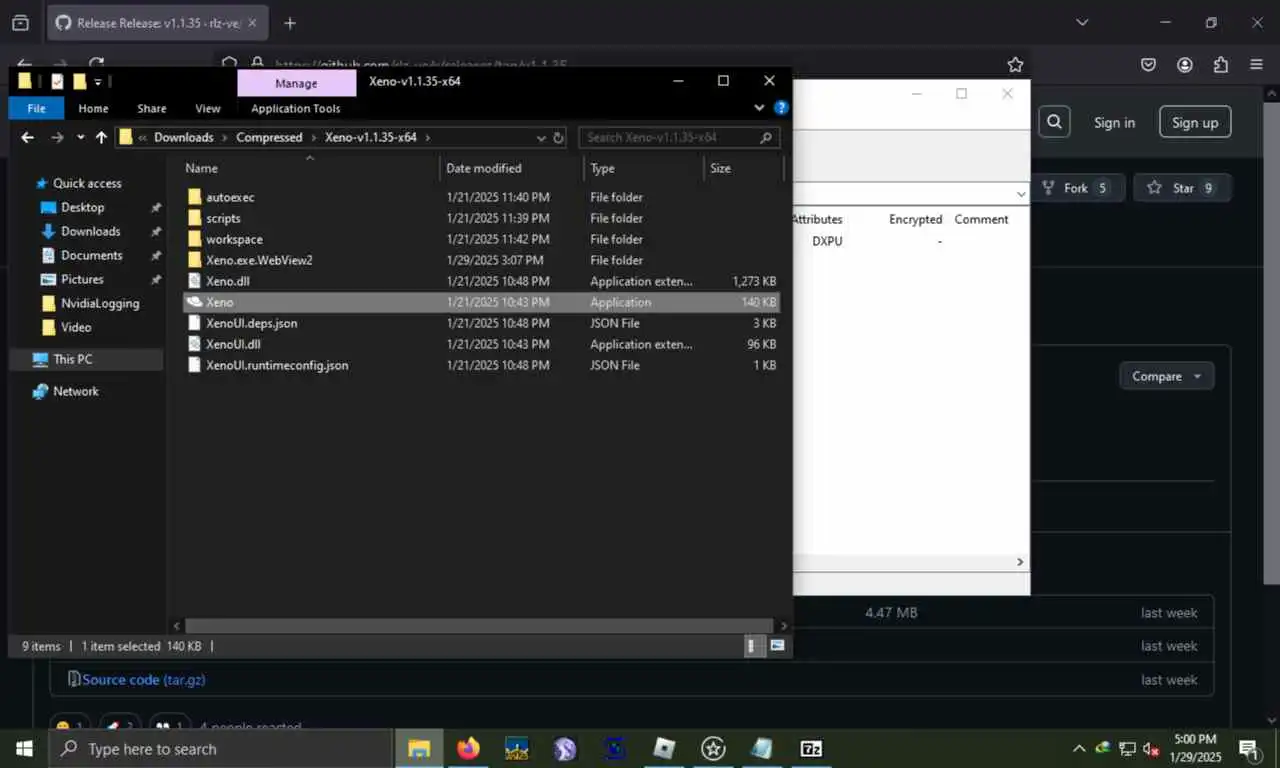Open Firefox from the taskbar

click(x=468, y=748)
